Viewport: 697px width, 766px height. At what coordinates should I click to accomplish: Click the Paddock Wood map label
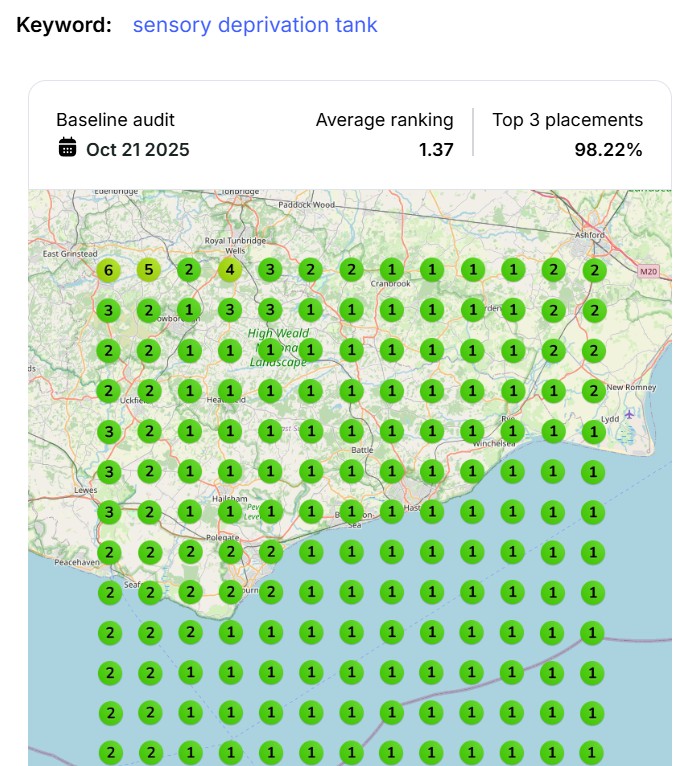tap(306, 204)
